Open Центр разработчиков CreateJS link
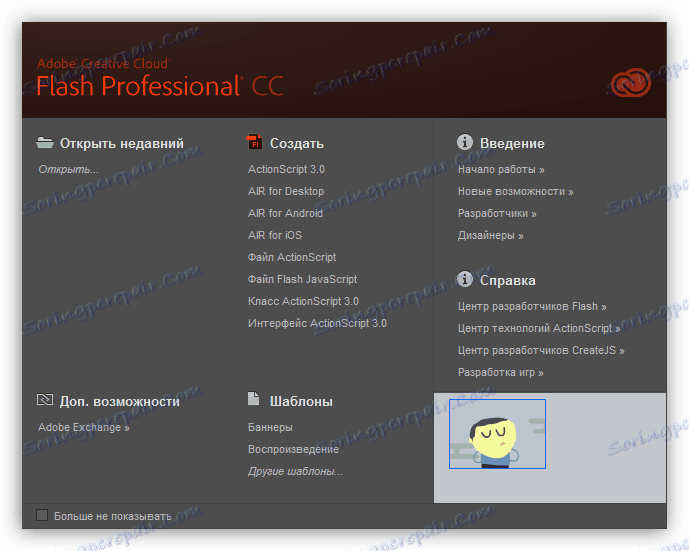The image size is (689, 551). pyautogui.click(x=541, y=350)
